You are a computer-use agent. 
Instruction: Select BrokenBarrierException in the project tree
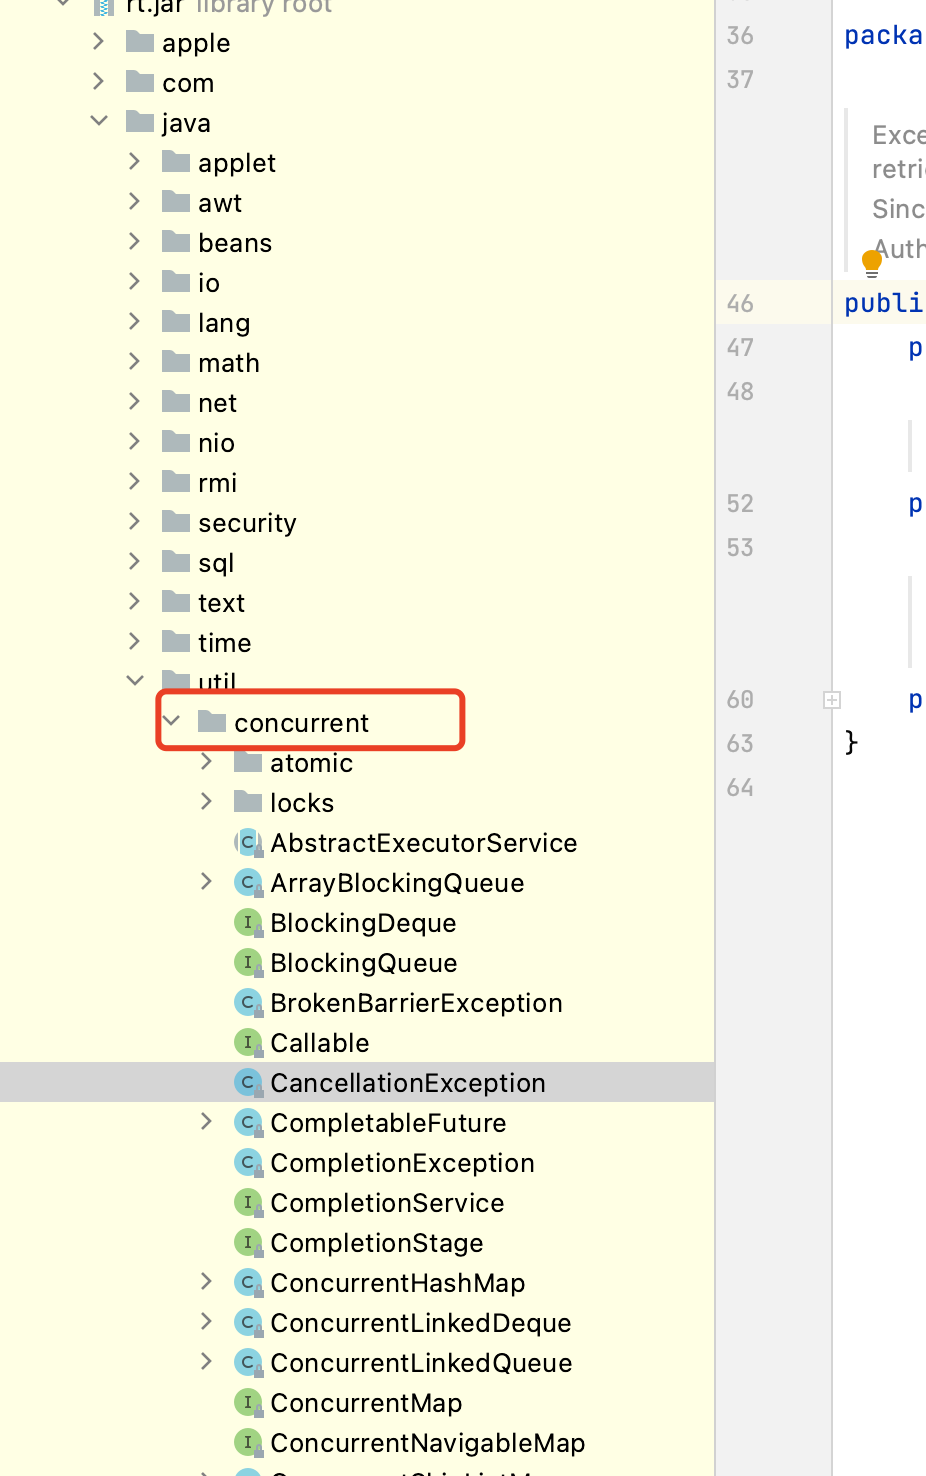[x=416, y=1003]
